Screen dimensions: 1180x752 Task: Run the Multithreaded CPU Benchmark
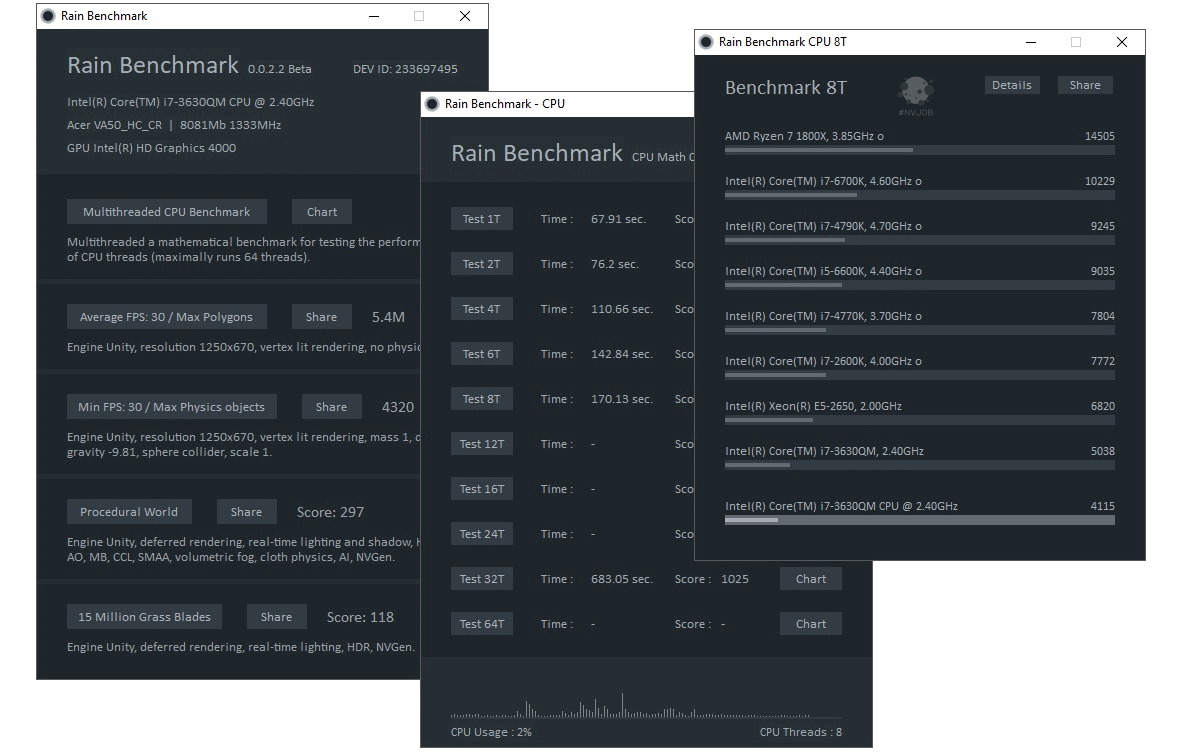click(x=166, y=211)
